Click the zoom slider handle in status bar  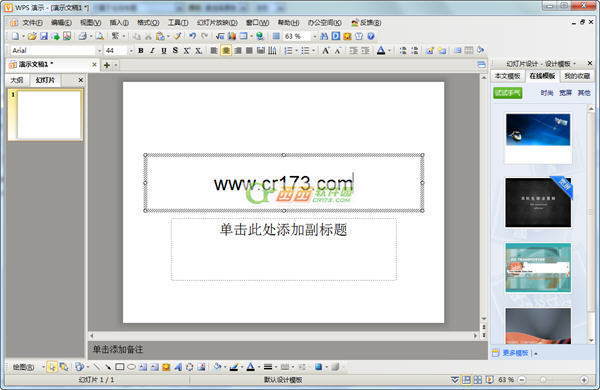(543, 380)
